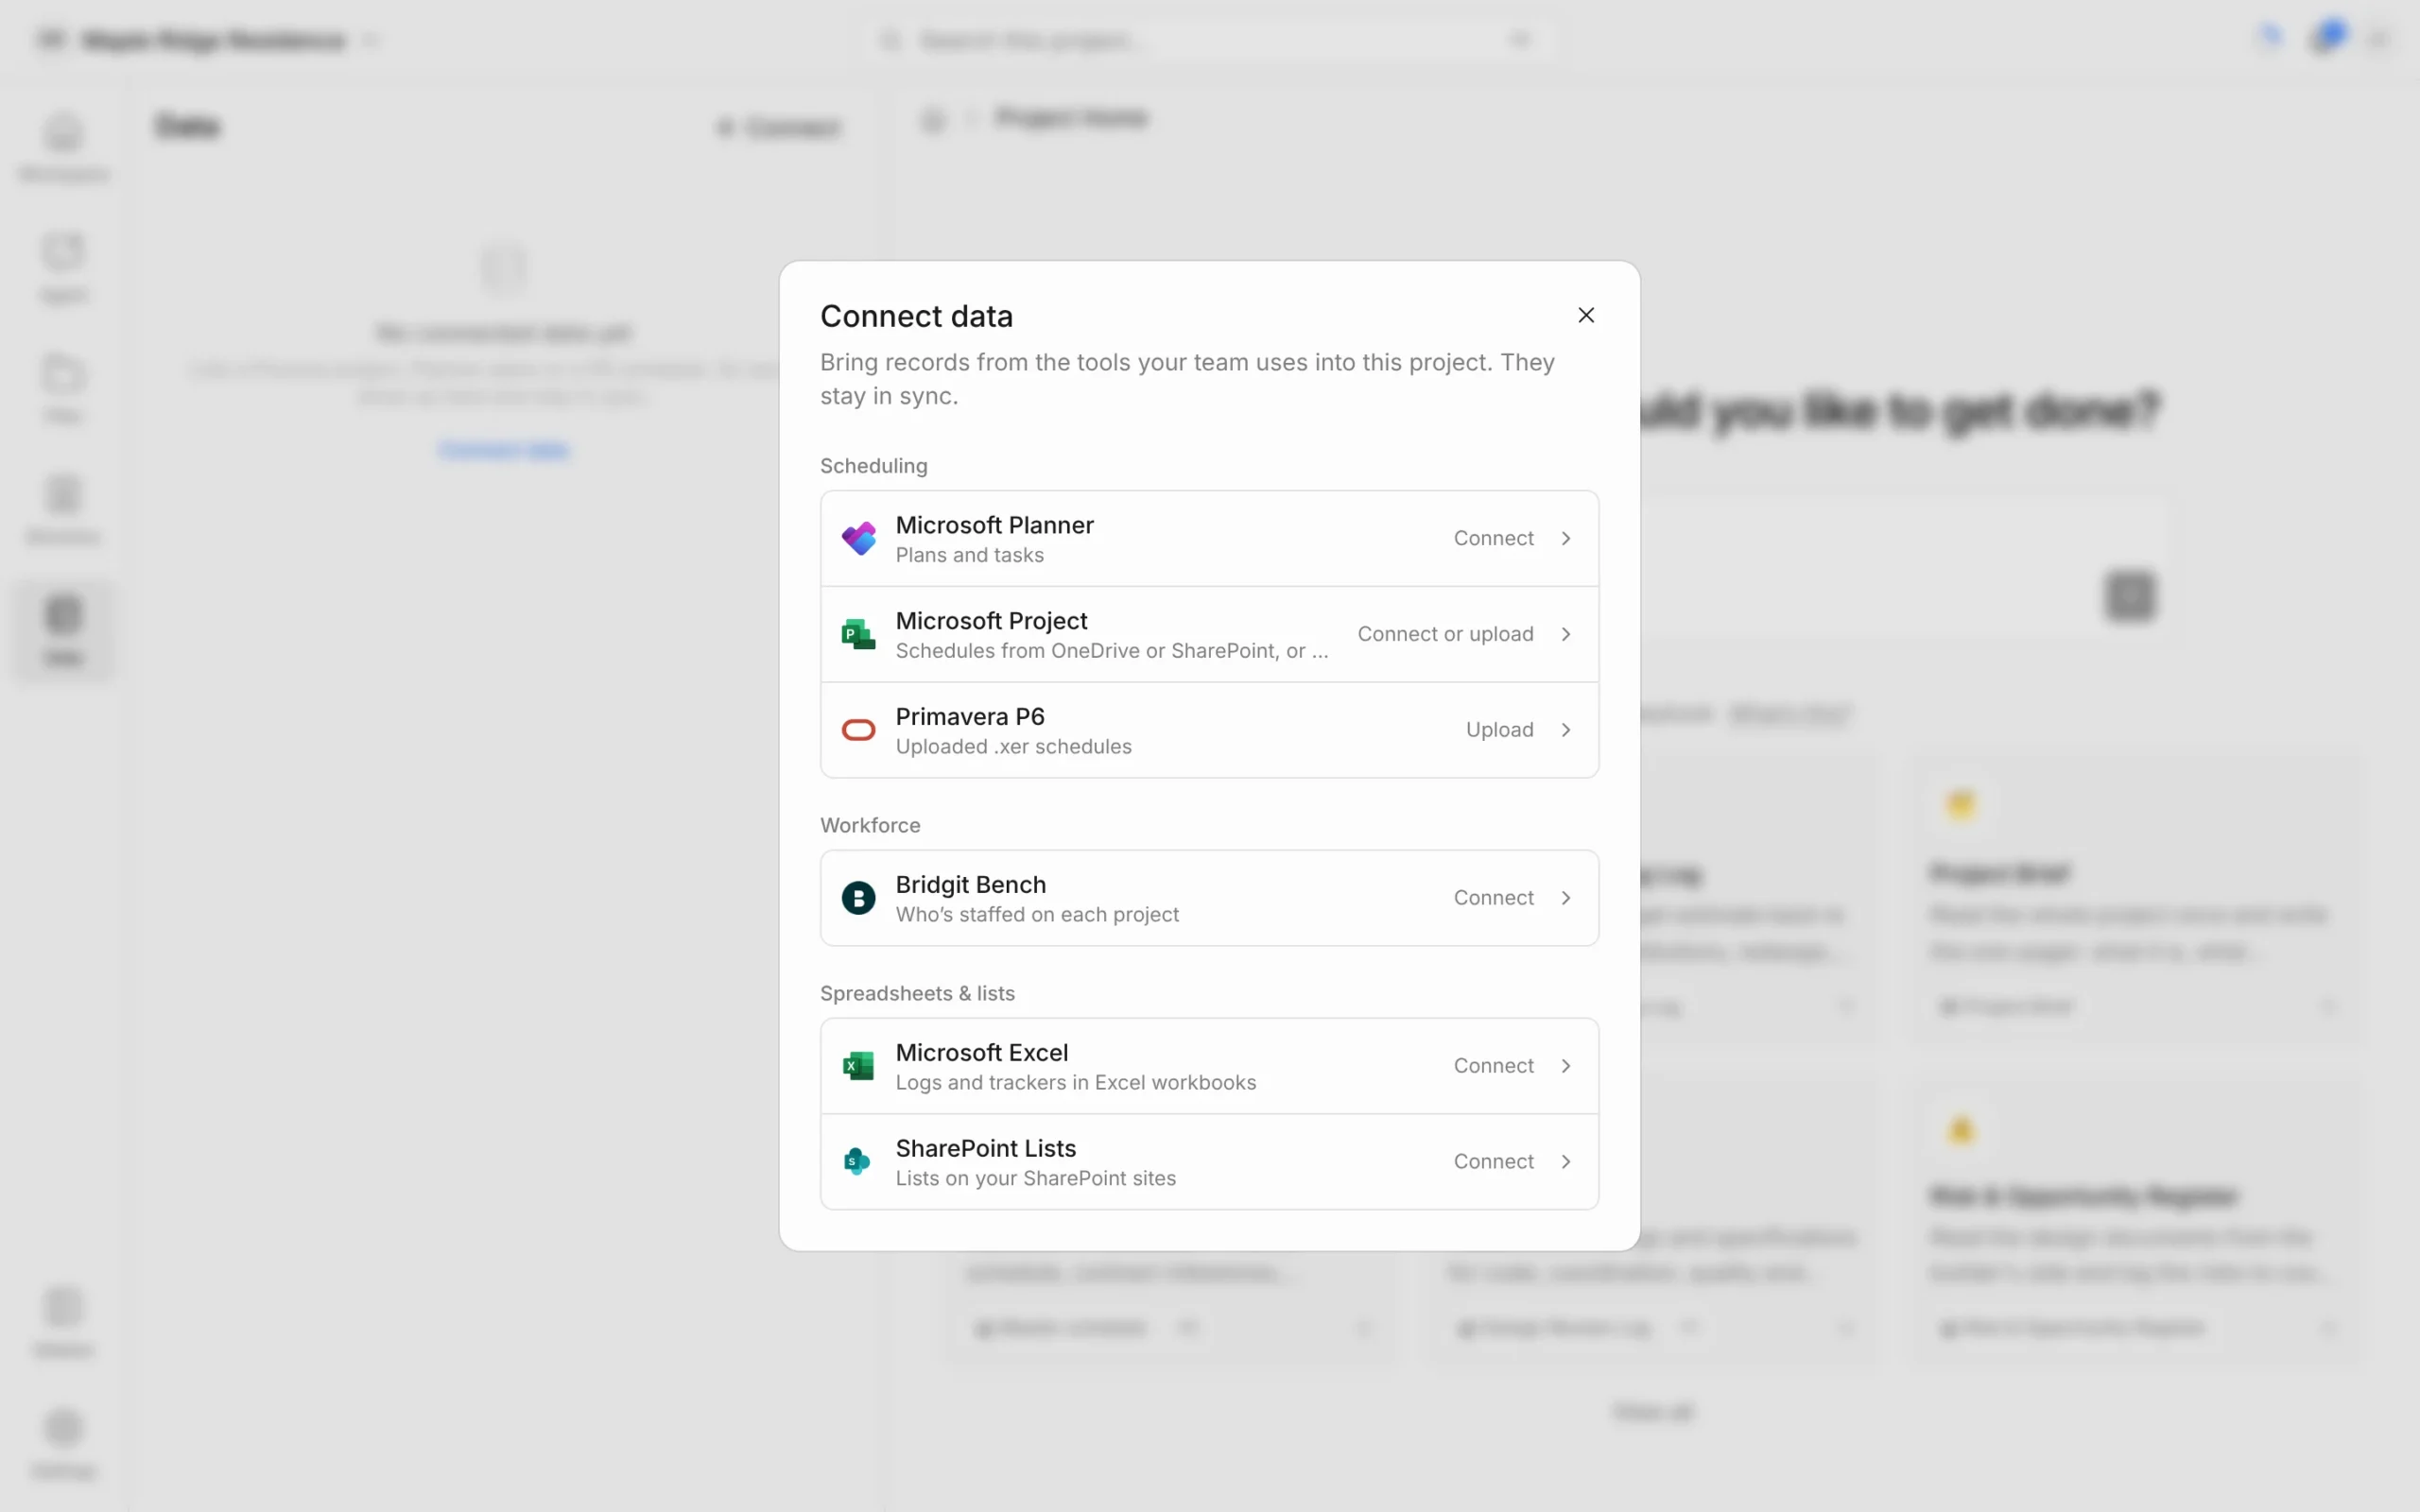Connect Microsoft Excel
The width and height of the screenshot is (2420, 1512).
click(1493, 1066)
